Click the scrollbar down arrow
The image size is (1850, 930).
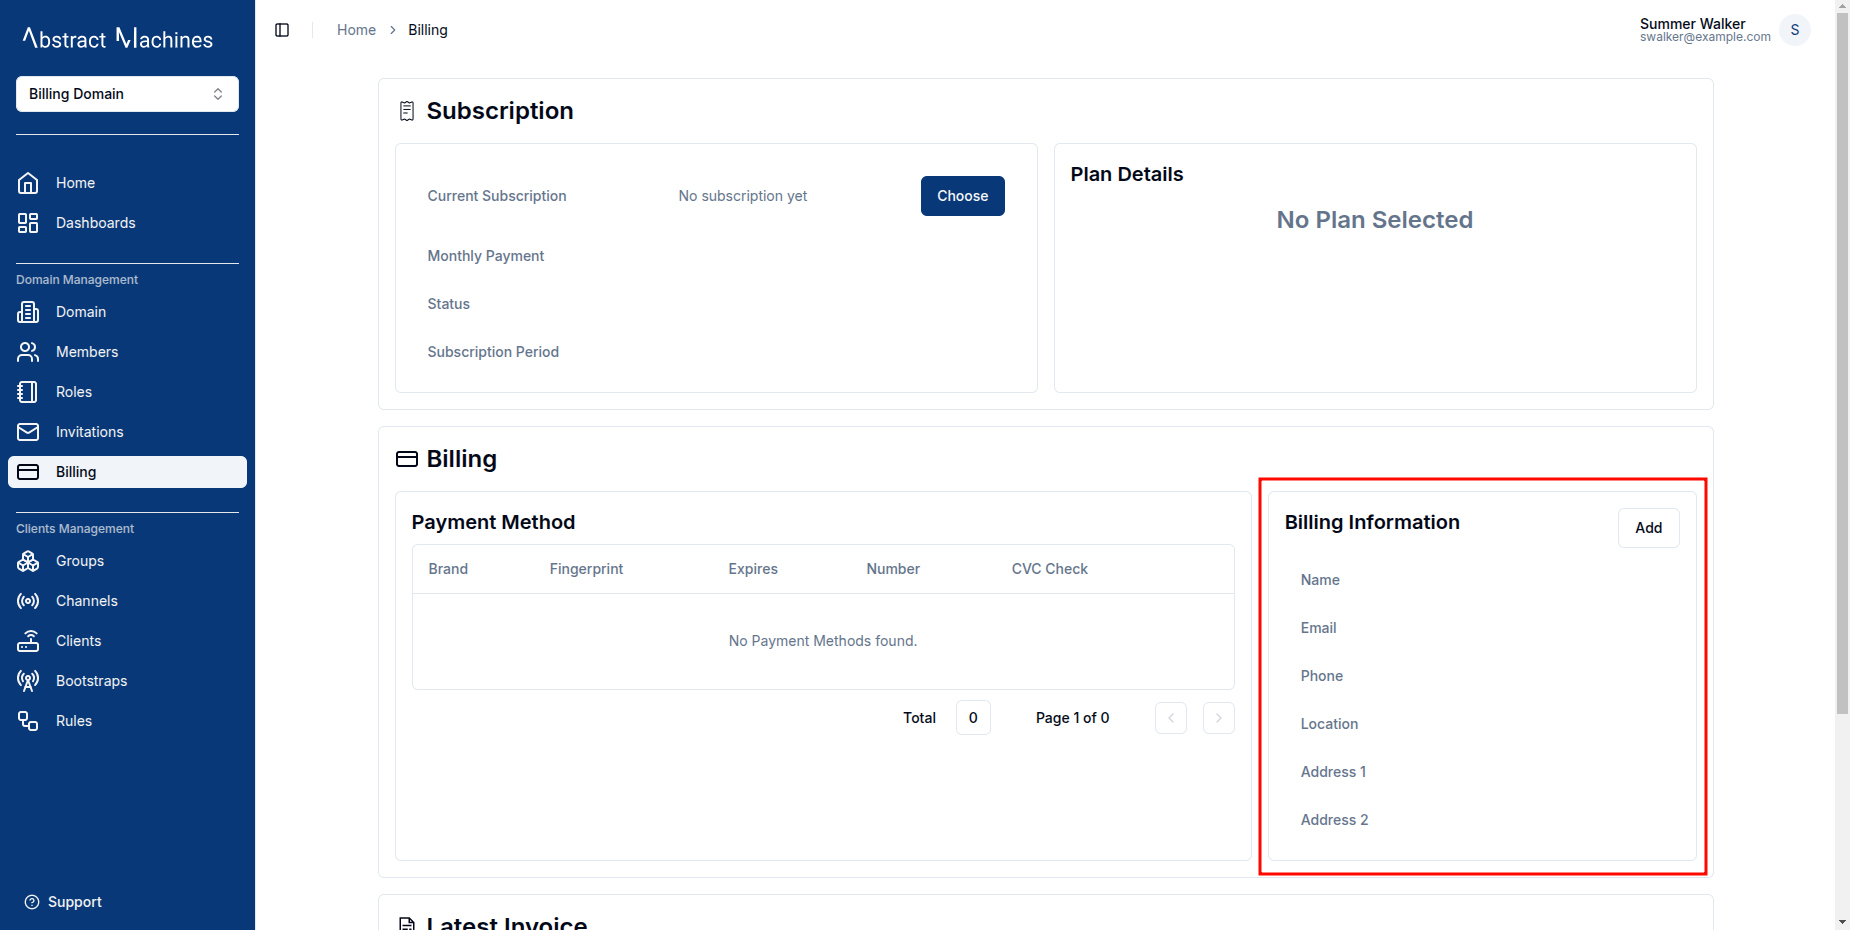1842,922
